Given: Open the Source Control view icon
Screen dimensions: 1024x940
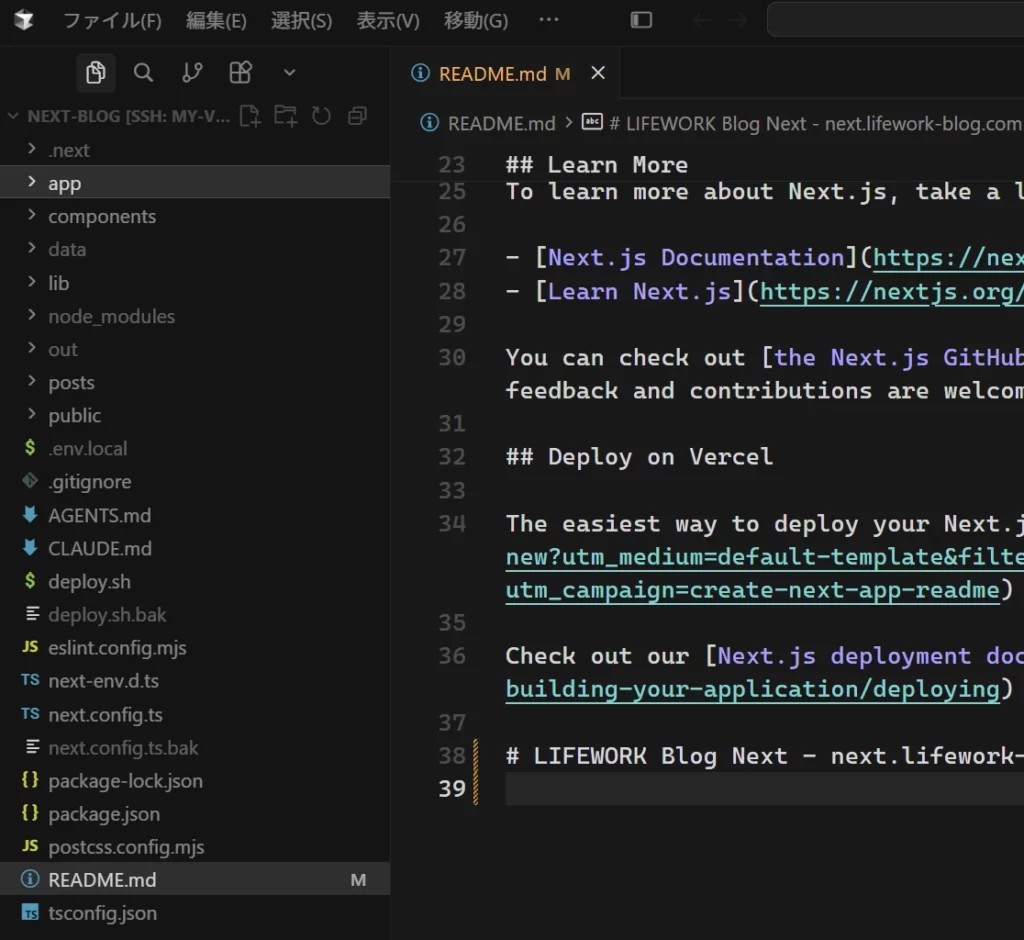Looking at the screenshot, I should [192, 73].
